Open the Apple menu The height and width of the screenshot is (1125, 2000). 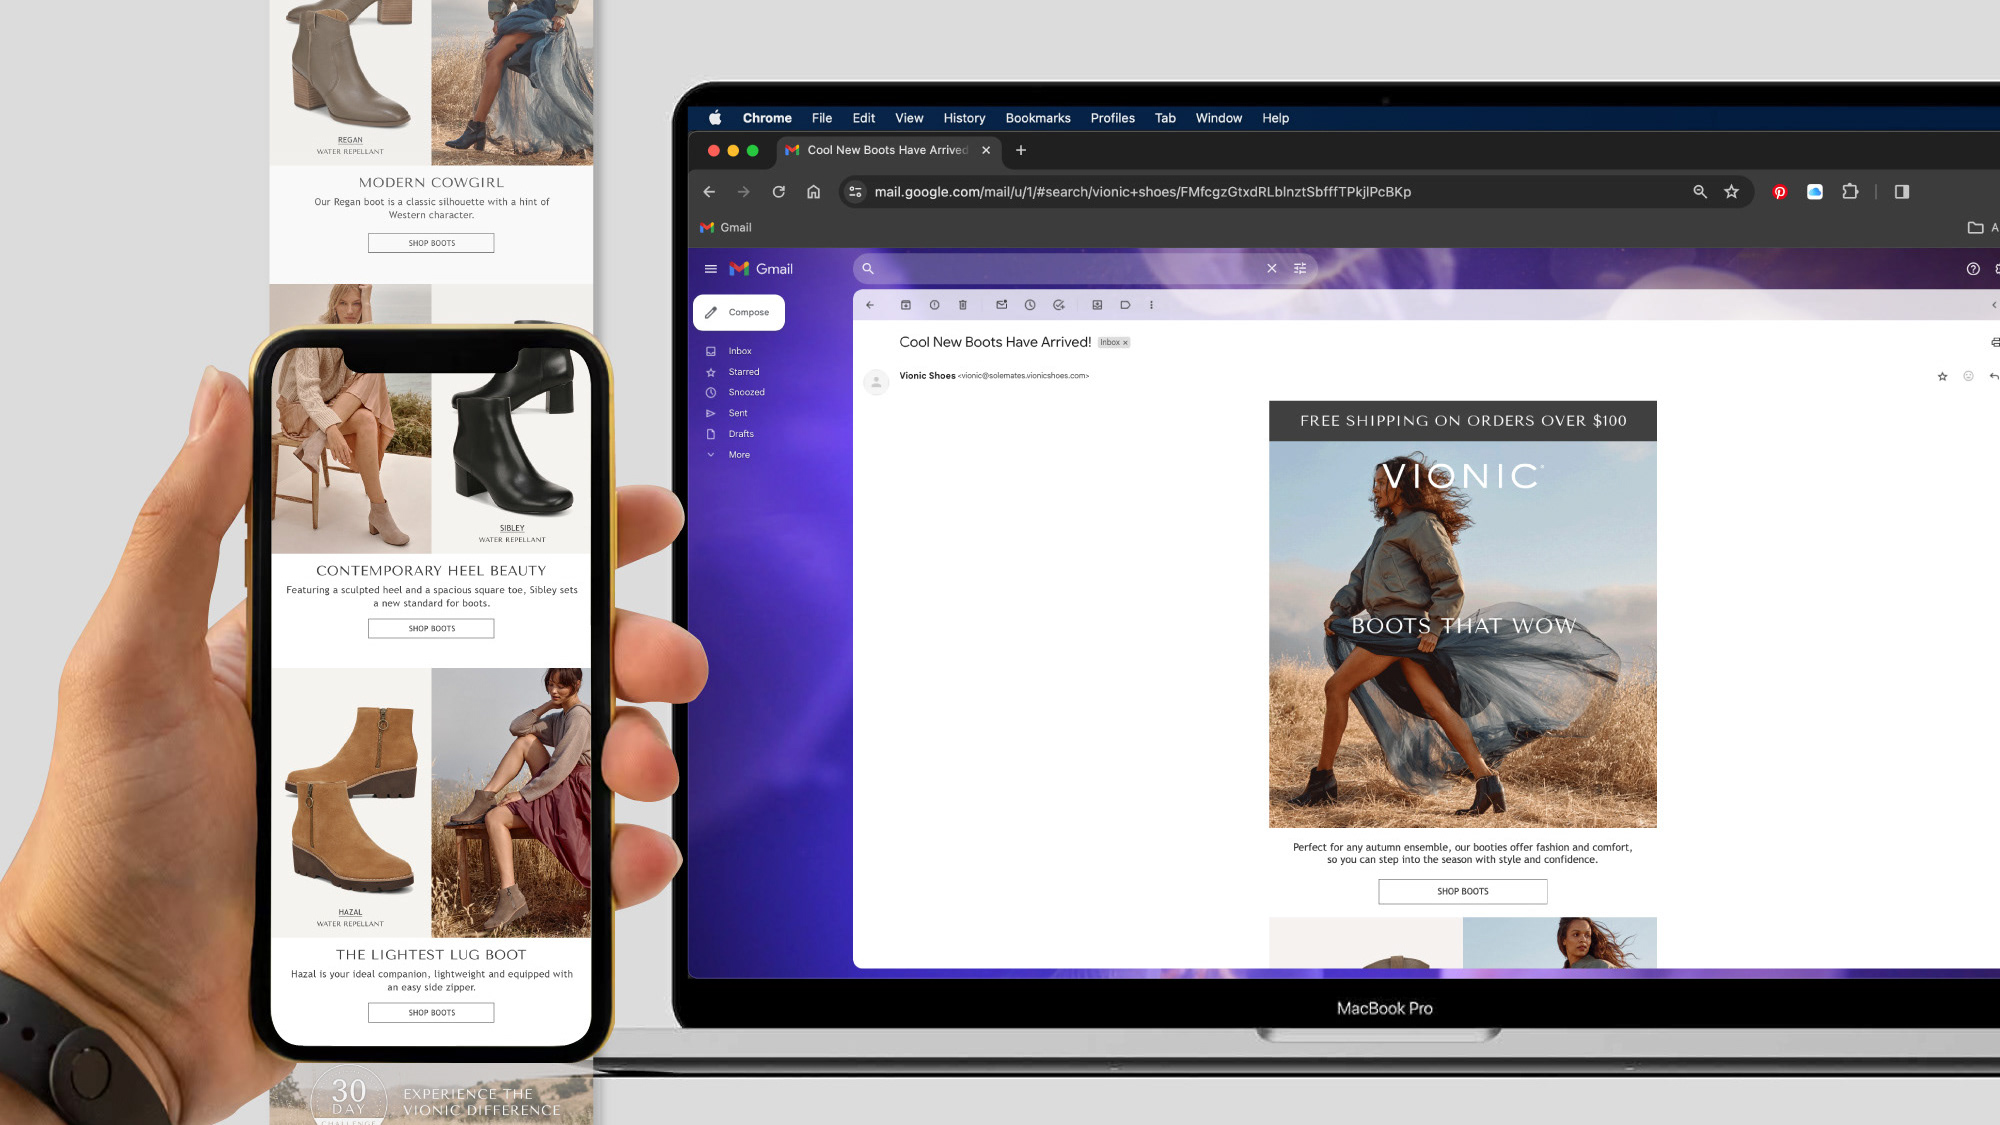(715, 118)
